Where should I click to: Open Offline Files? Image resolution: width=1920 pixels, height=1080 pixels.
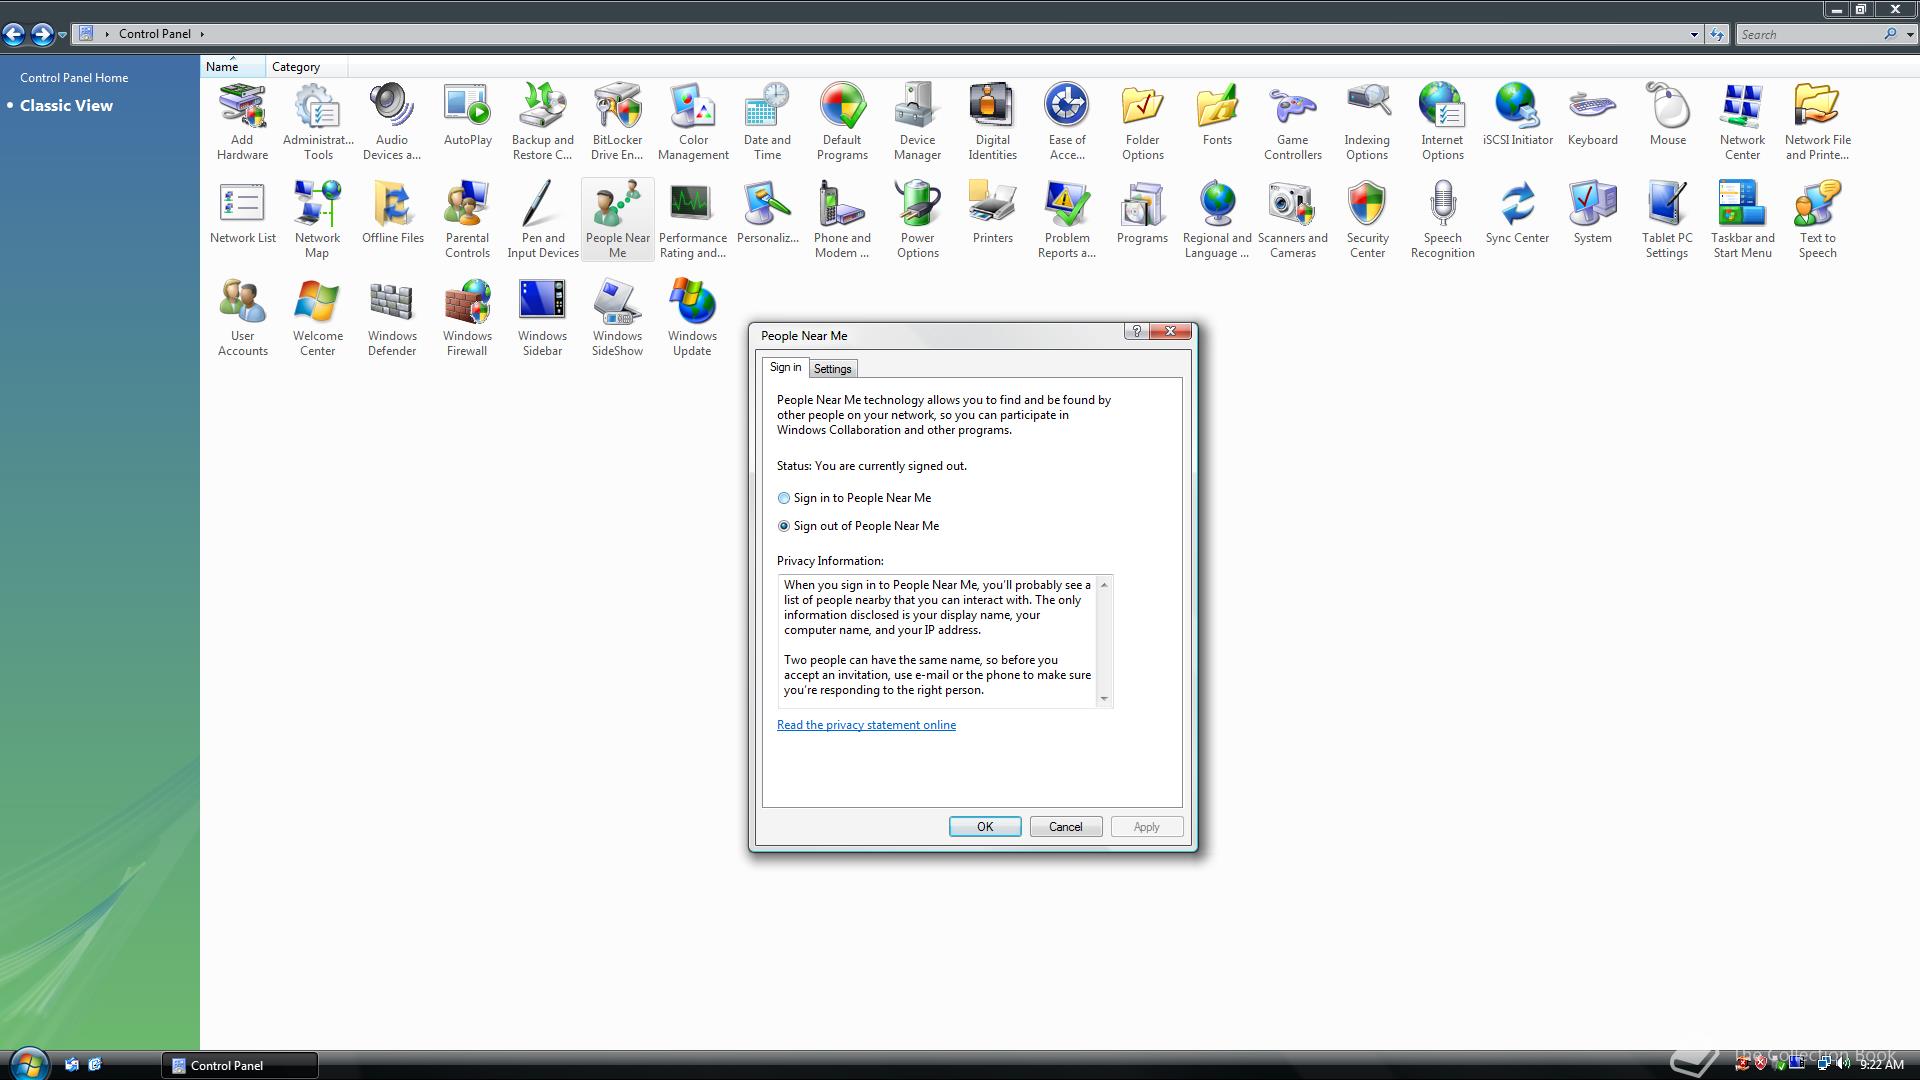tap(392, 212)
